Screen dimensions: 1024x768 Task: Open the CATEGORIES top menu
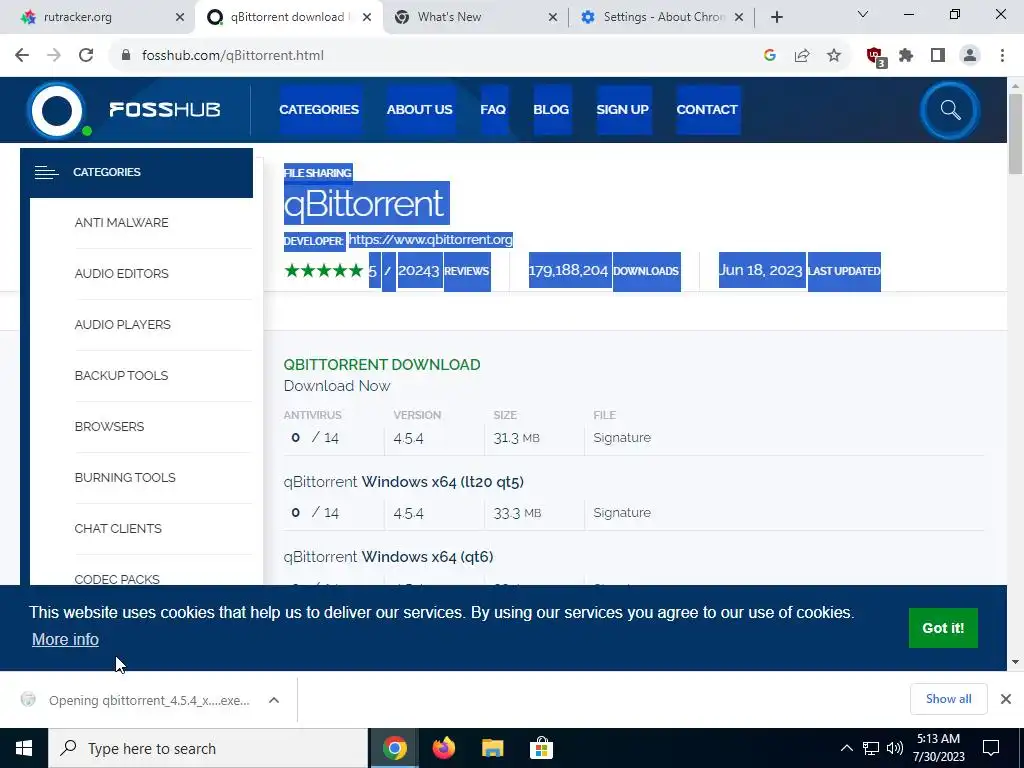click(x=319, y=110)
